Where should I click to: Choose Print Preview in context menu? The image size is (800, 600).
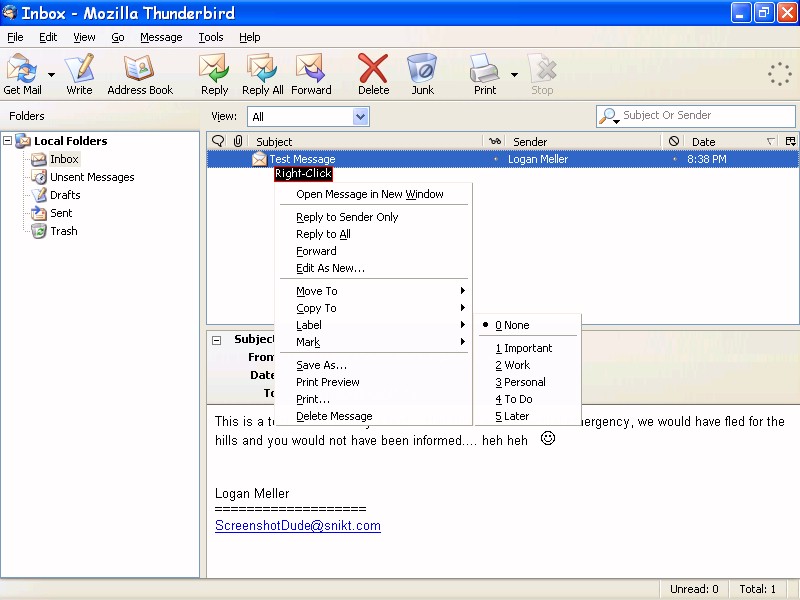point(373,382)
